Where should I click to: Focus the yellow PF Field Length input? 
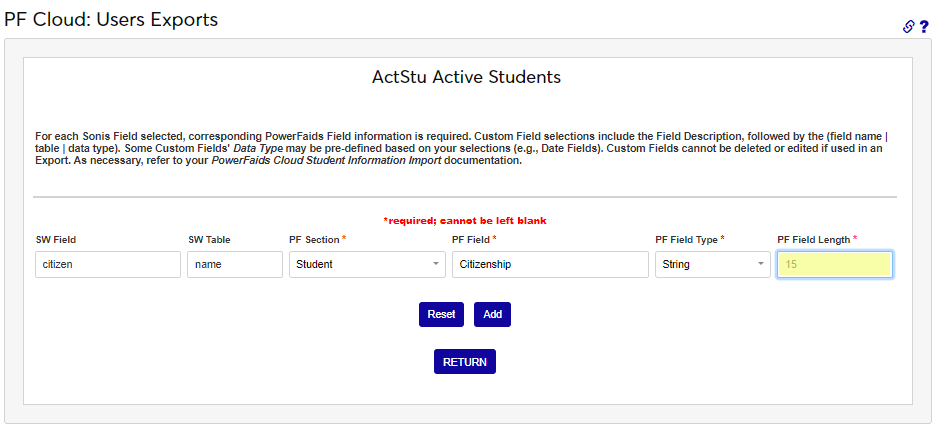click(834, 264)
